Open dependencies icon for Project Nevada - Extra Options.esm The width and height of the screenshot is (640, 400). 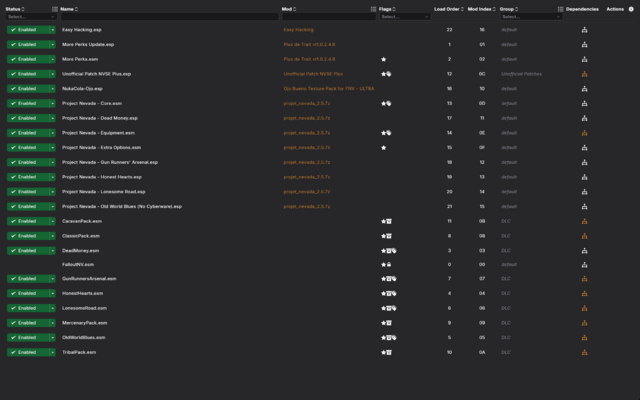(x=584, y=147)
